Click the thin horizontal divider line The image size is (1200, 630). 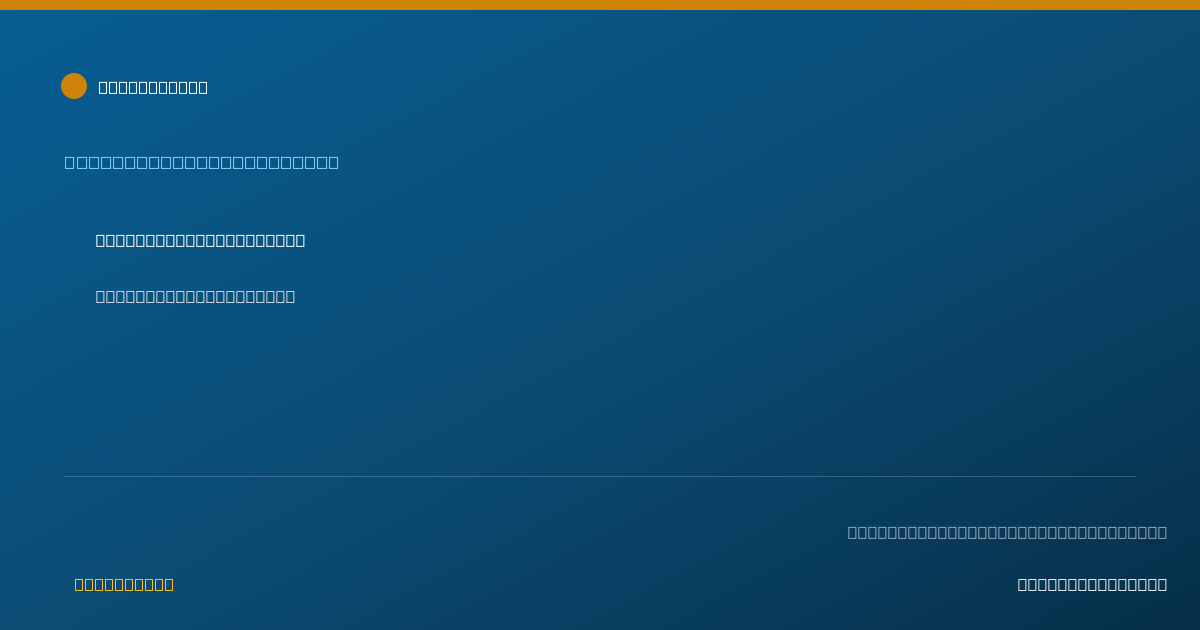tap(600, 476)
